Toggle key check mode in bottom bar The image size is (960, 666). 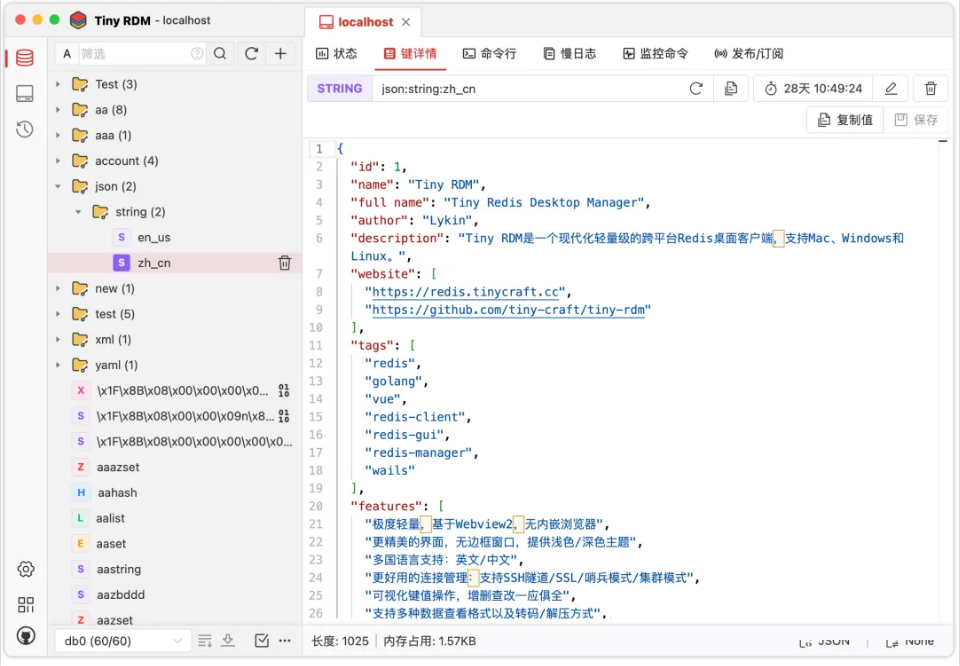point(261,641)
